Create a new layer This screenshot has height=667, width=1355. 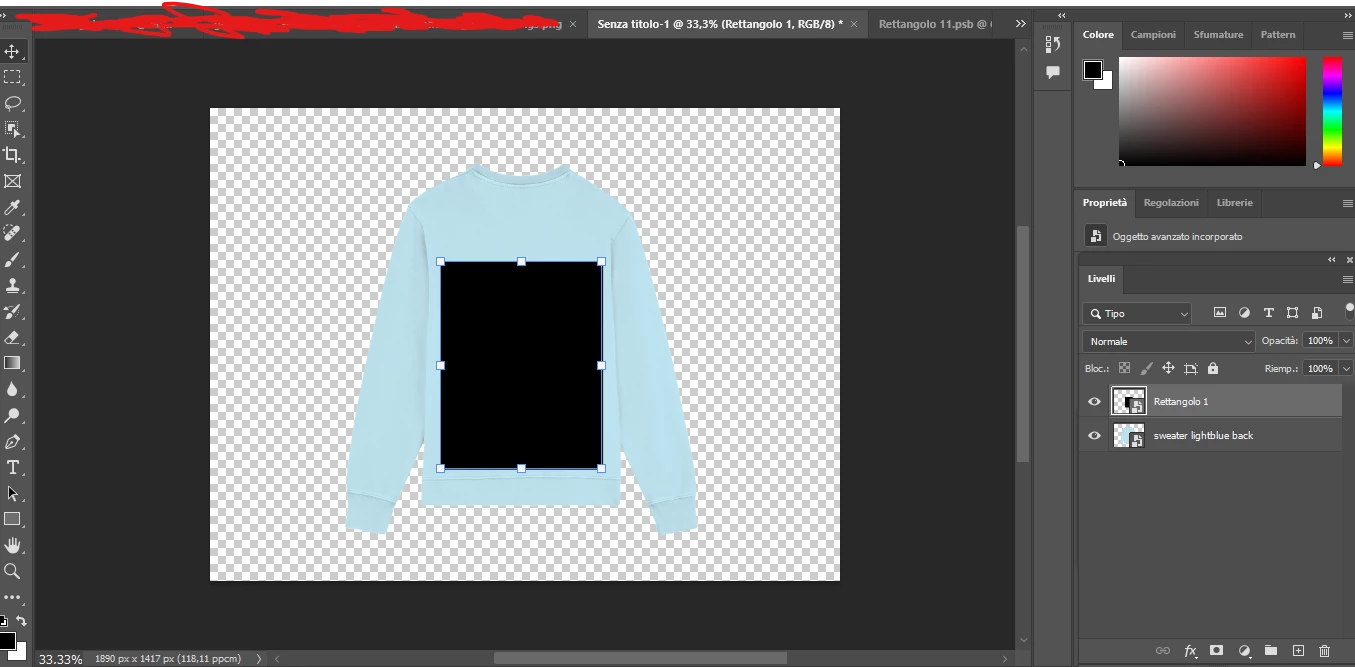pos(1298,651)
